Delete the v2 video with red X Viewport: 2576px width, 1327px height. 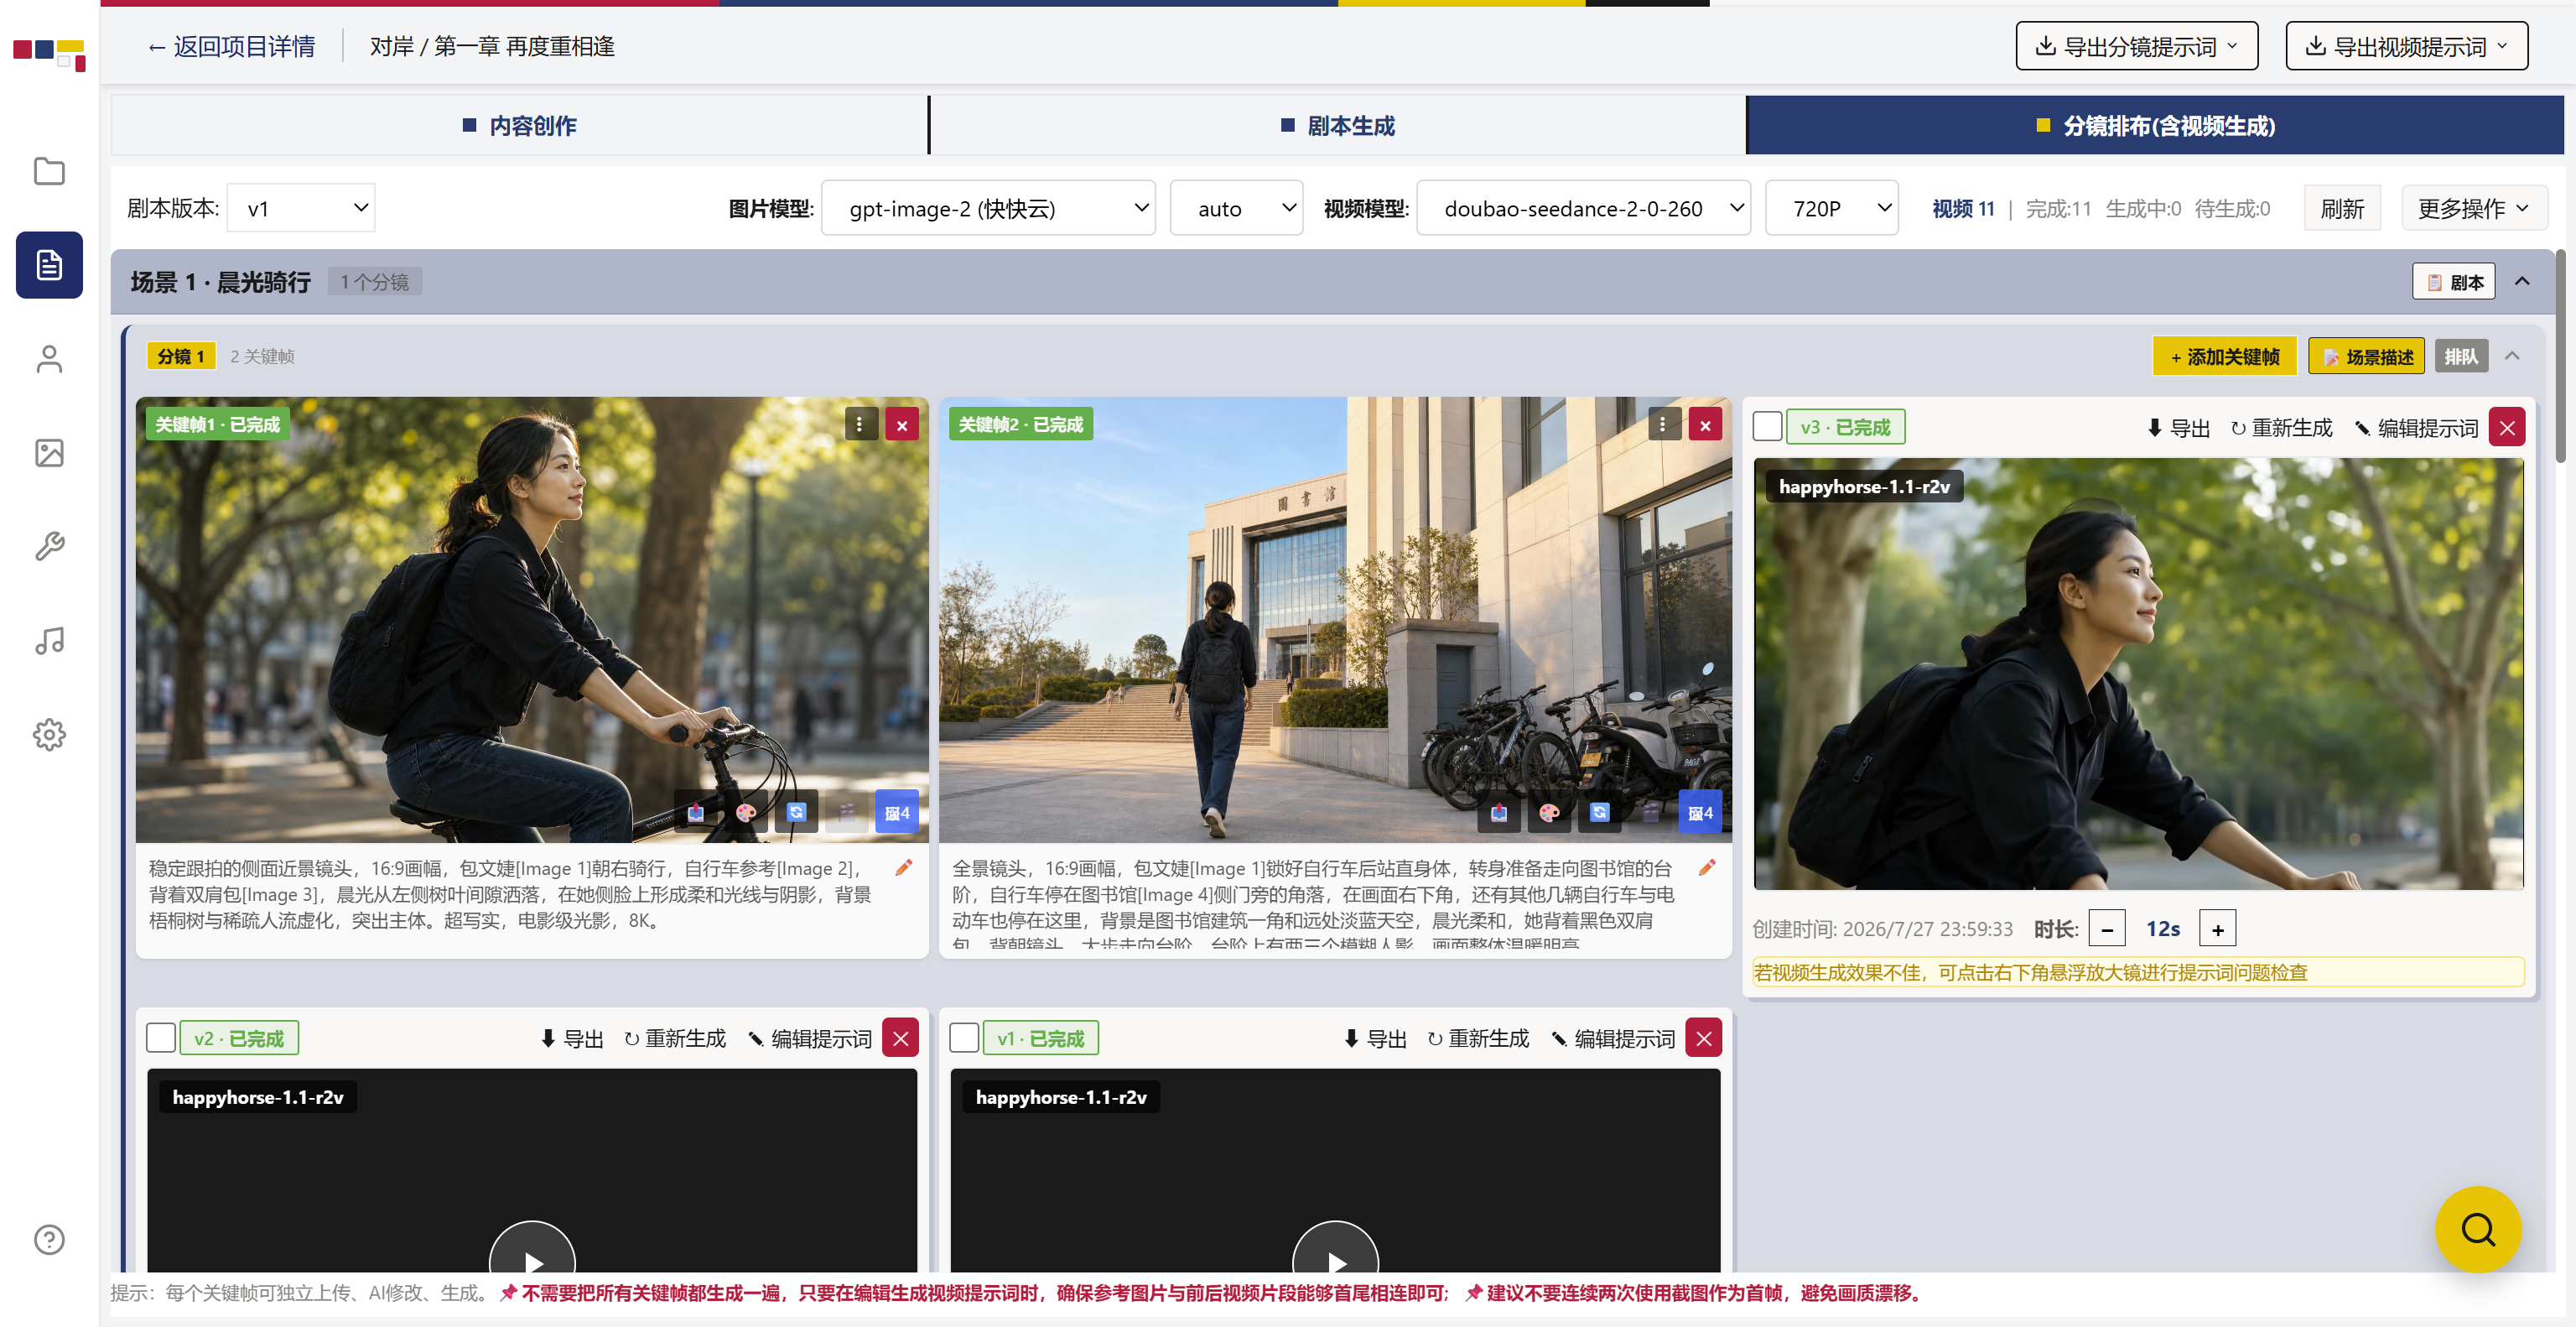coord(901,1039)
